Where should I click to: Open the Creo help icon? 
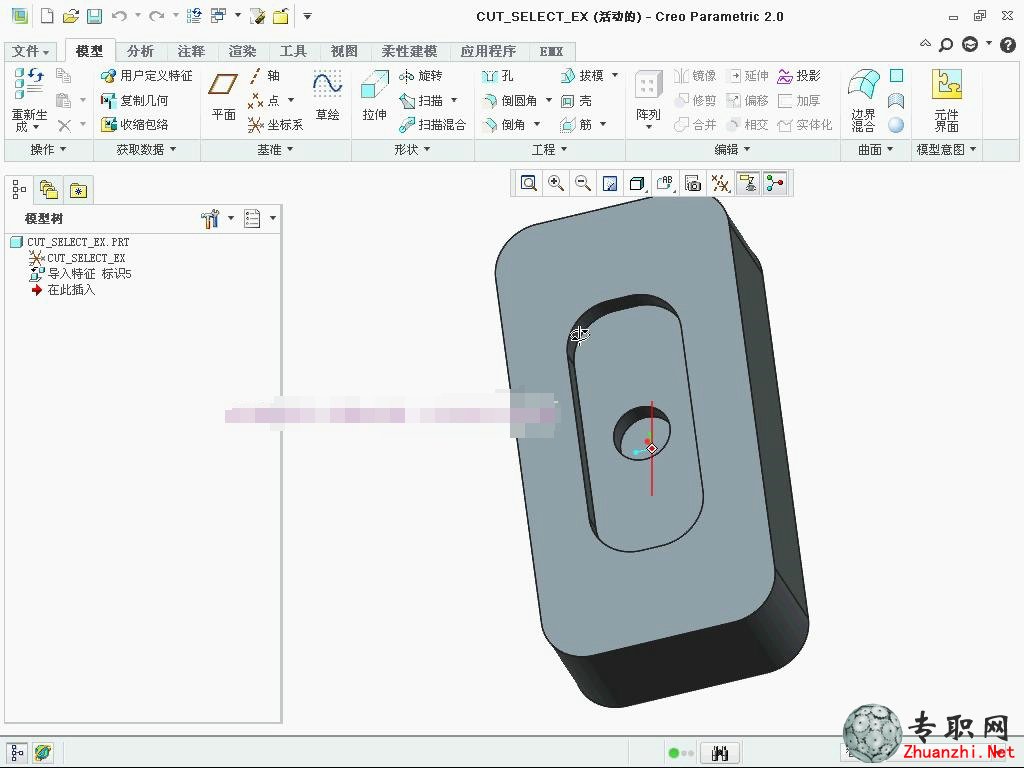[1008, 44]
